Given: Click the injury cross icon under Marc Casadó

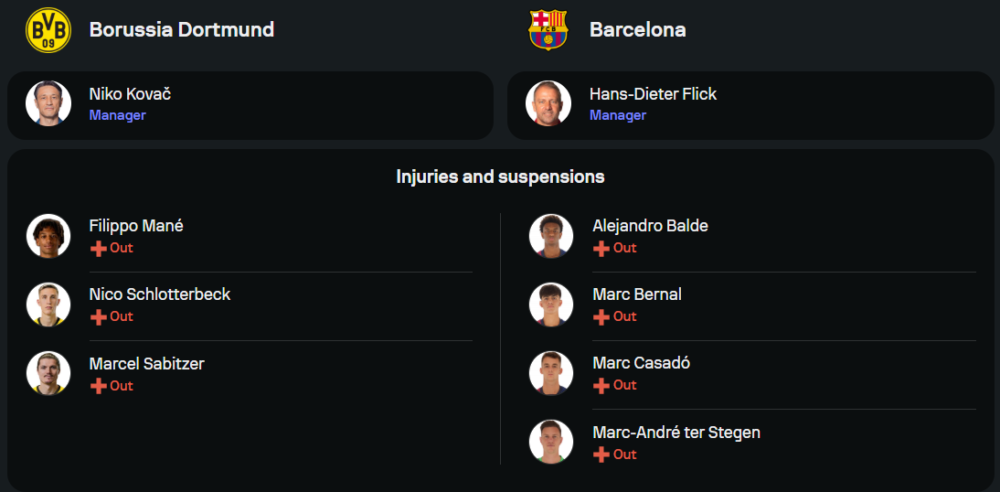Looking at the screenshot, I should pyautogui.click(x=601, y=386).
